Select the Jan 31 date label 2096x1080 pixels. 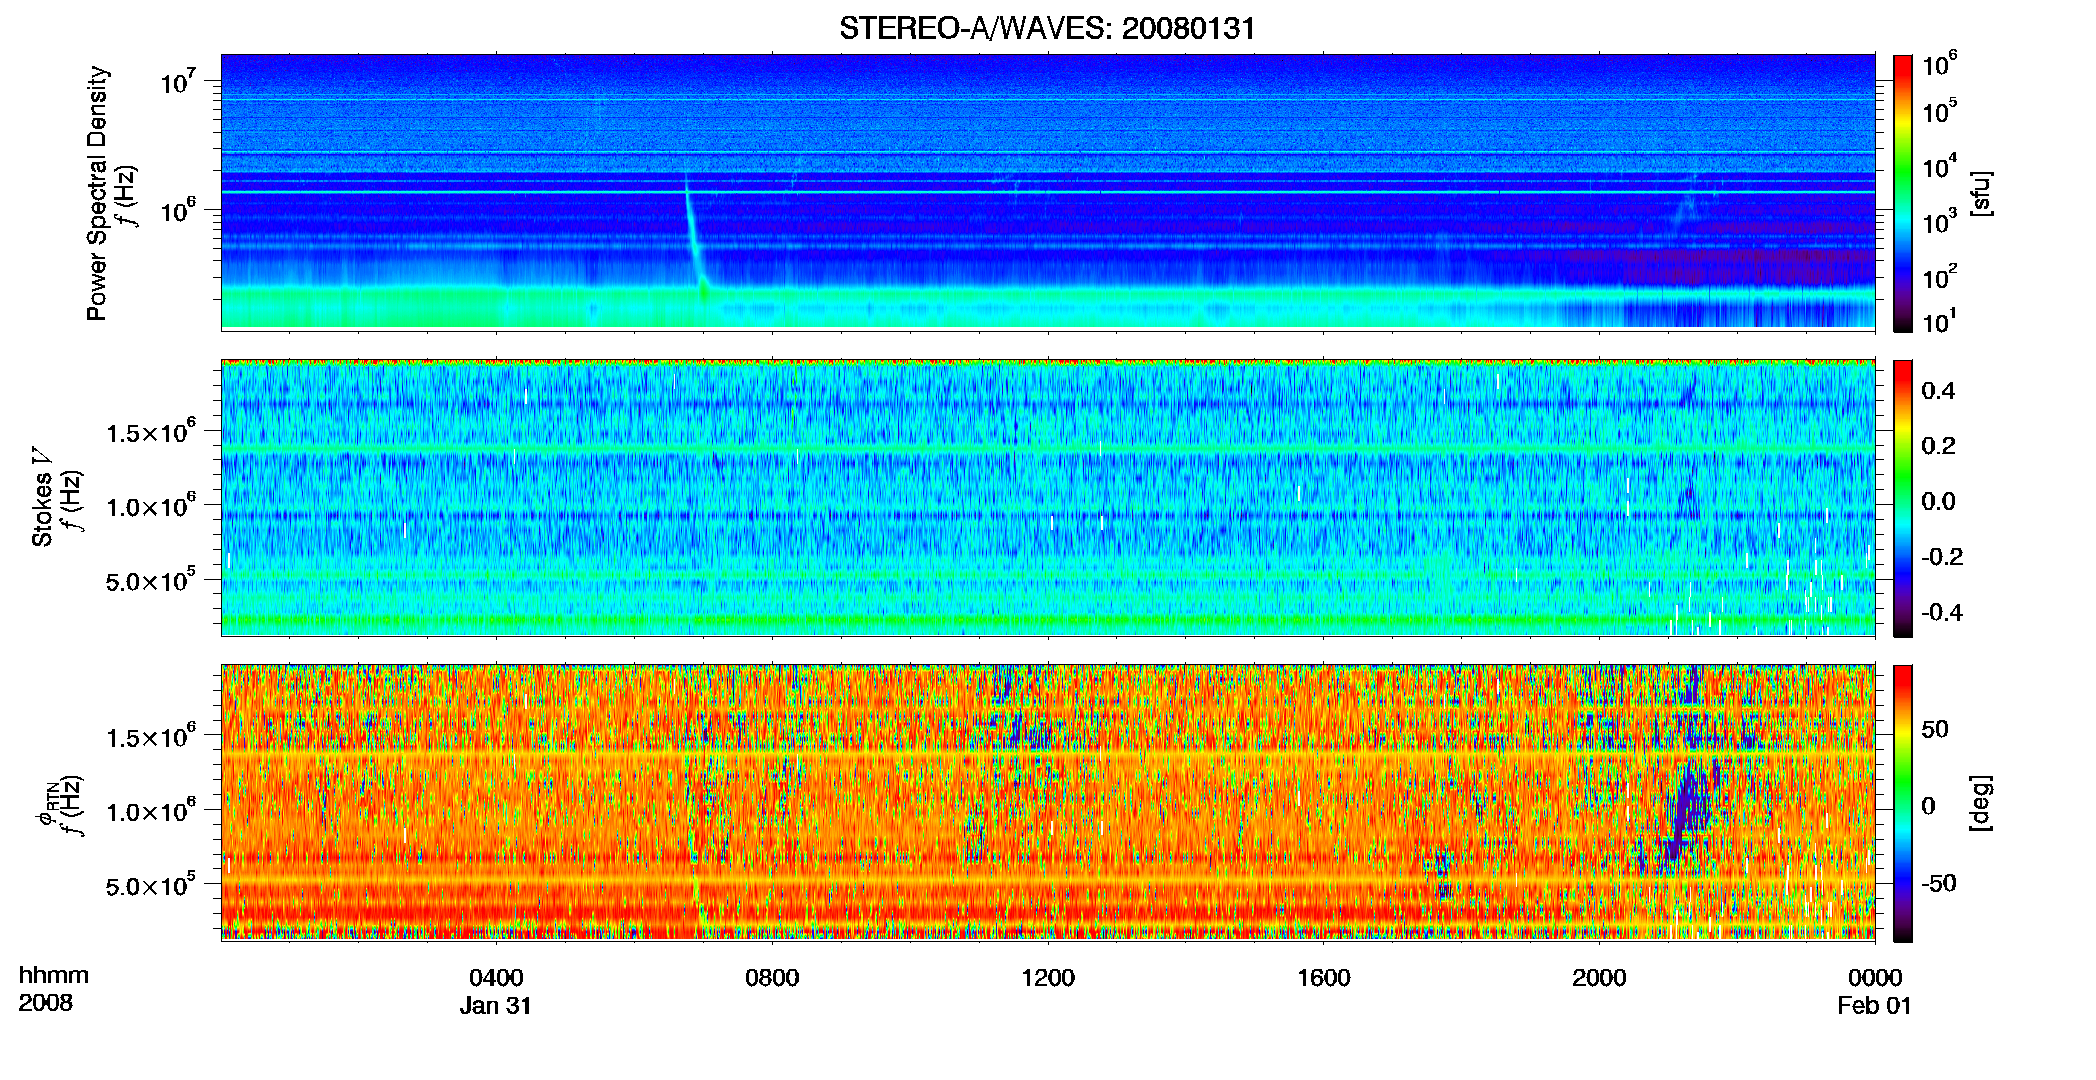coord(496,1006)
